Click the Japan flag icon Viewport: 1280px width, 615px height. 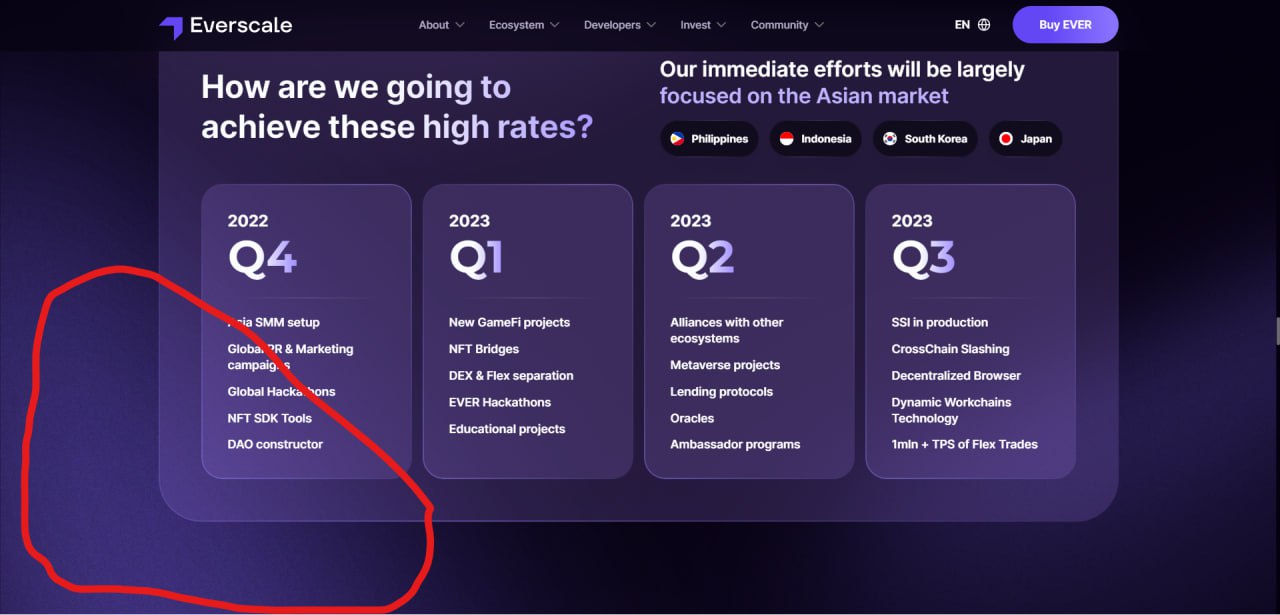pos(1006,139)
